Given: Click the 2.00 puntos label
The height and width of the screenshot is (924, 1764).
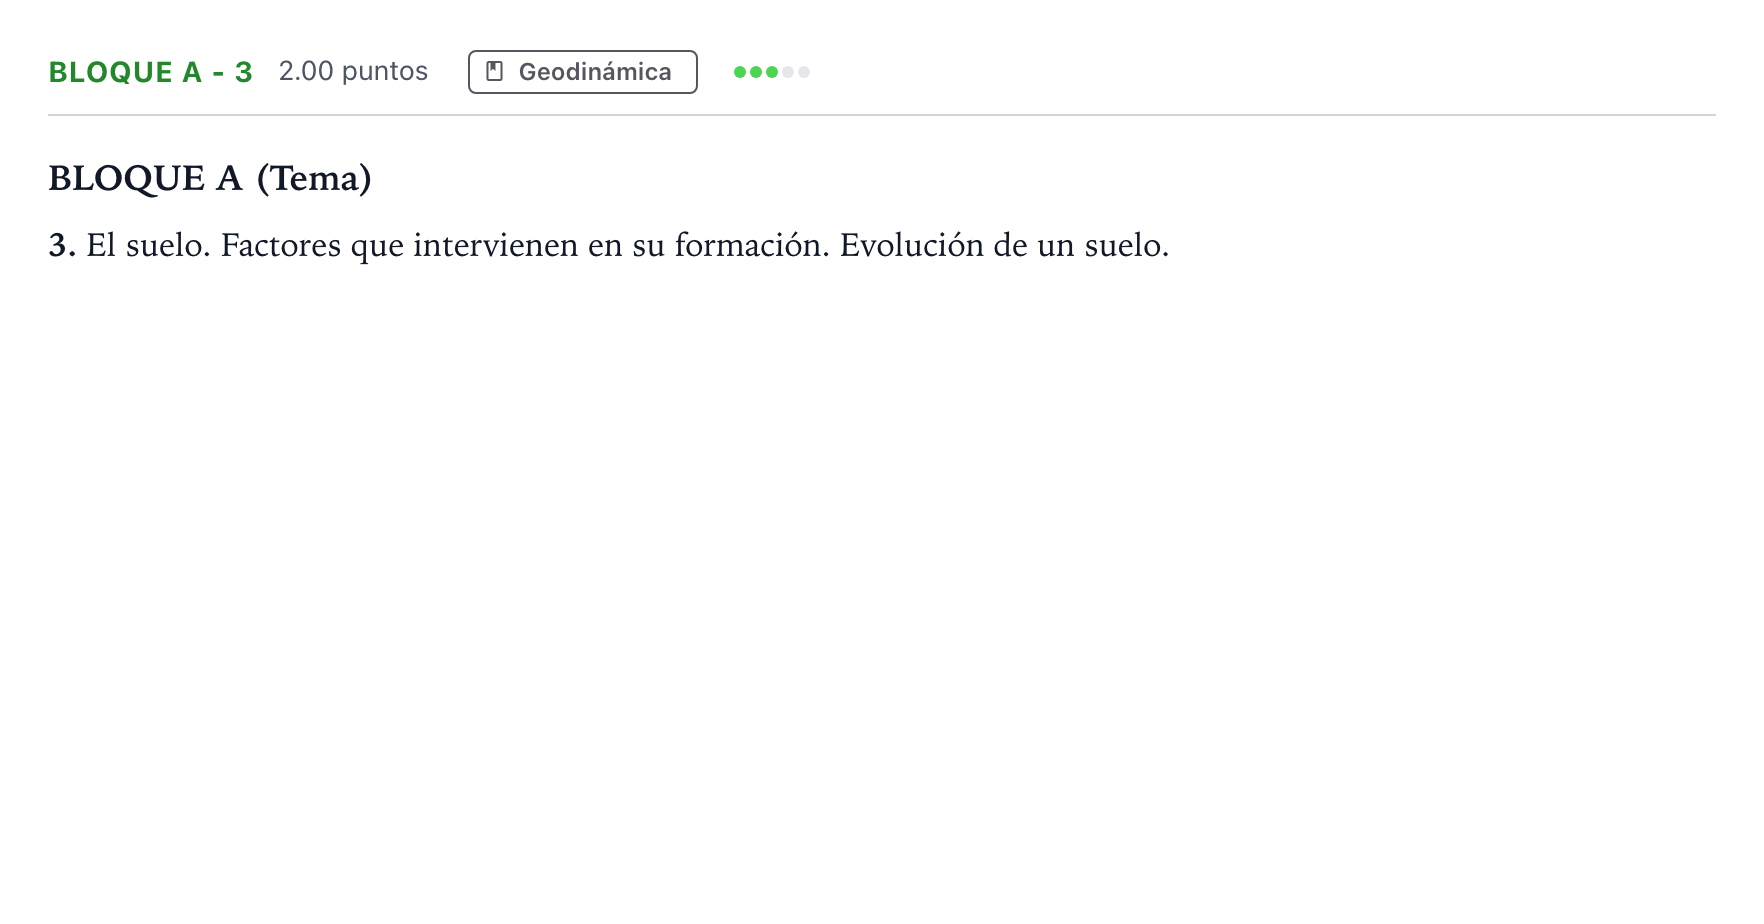Looking at the screenshot, I should click(x=353, y=71).
